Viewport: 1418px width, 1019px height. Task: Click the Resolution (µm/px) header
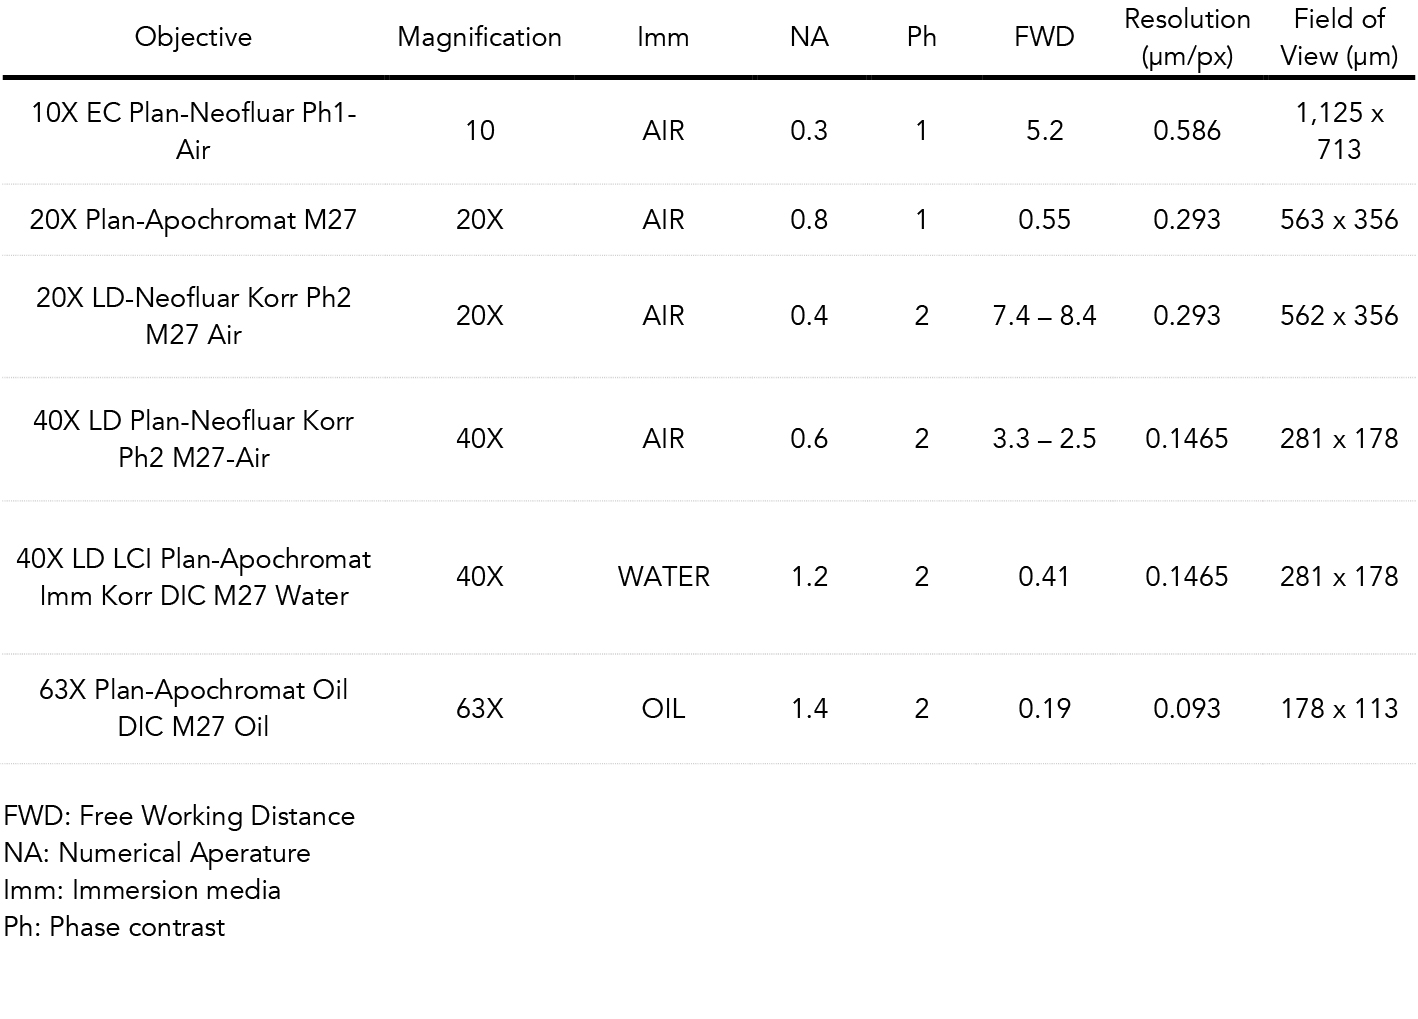point(1187,37)
